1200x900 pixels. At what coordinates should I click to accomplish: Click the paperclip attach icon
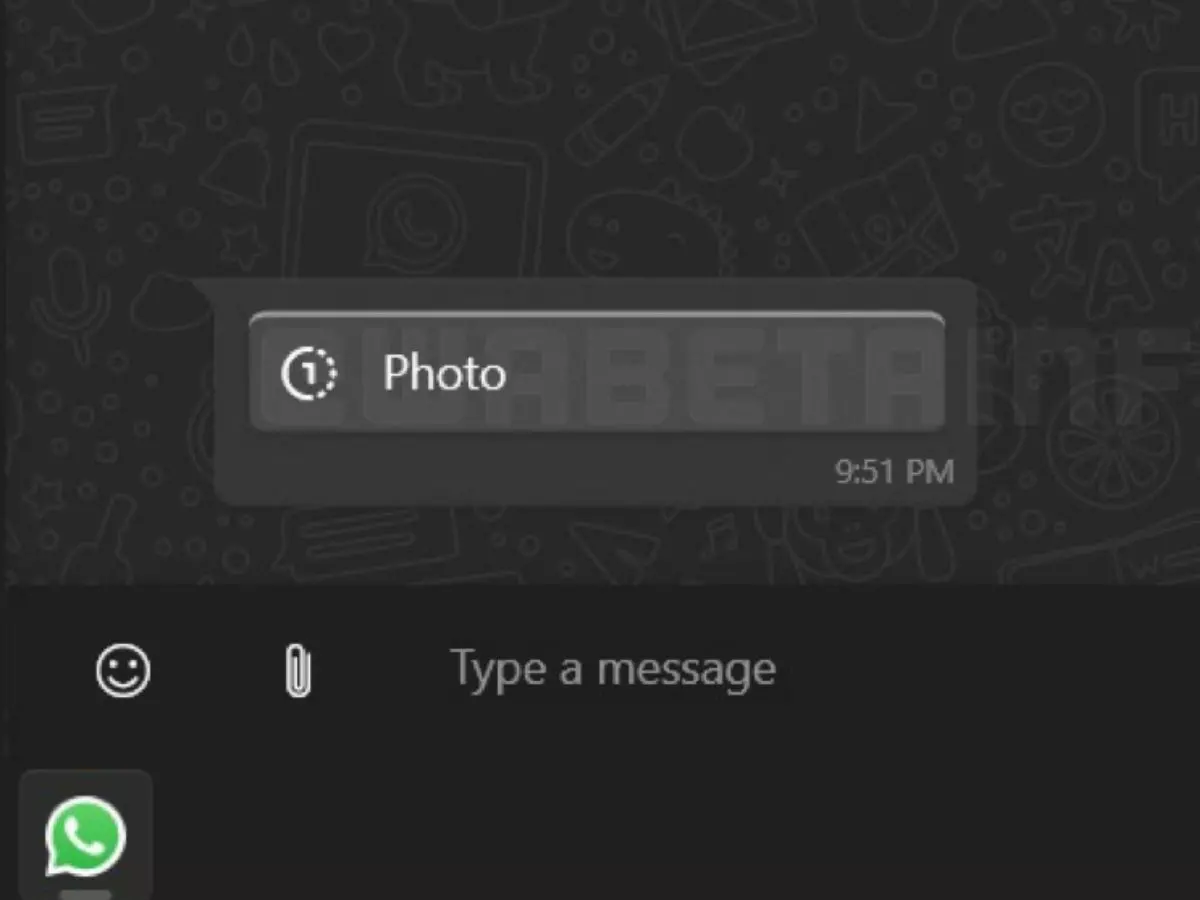[x=297, y=670]
